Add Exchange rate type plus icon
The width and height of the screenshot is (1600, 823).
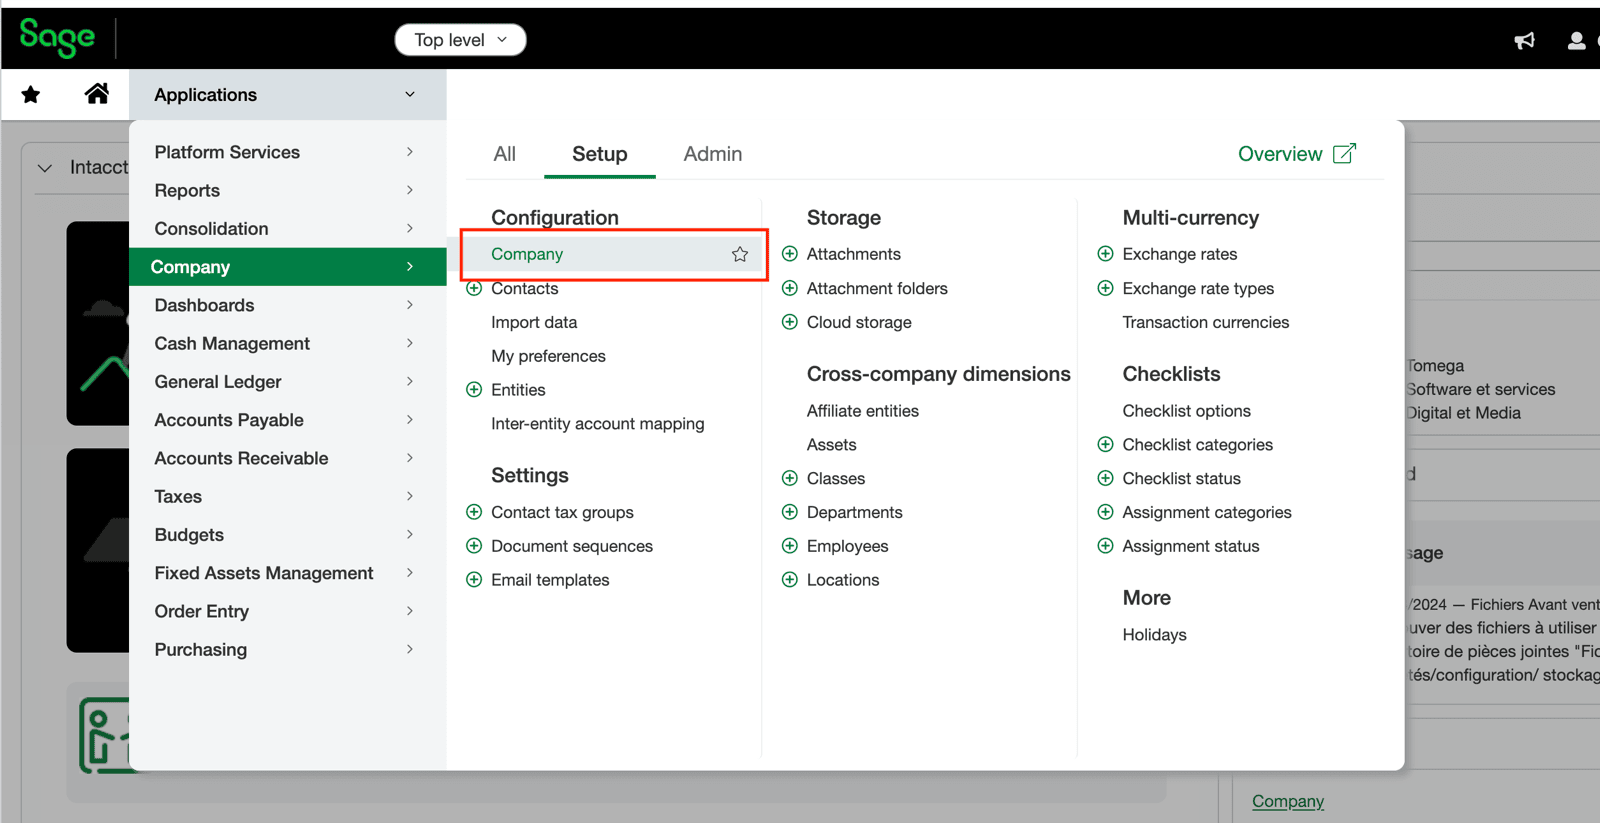(1105, 288)
